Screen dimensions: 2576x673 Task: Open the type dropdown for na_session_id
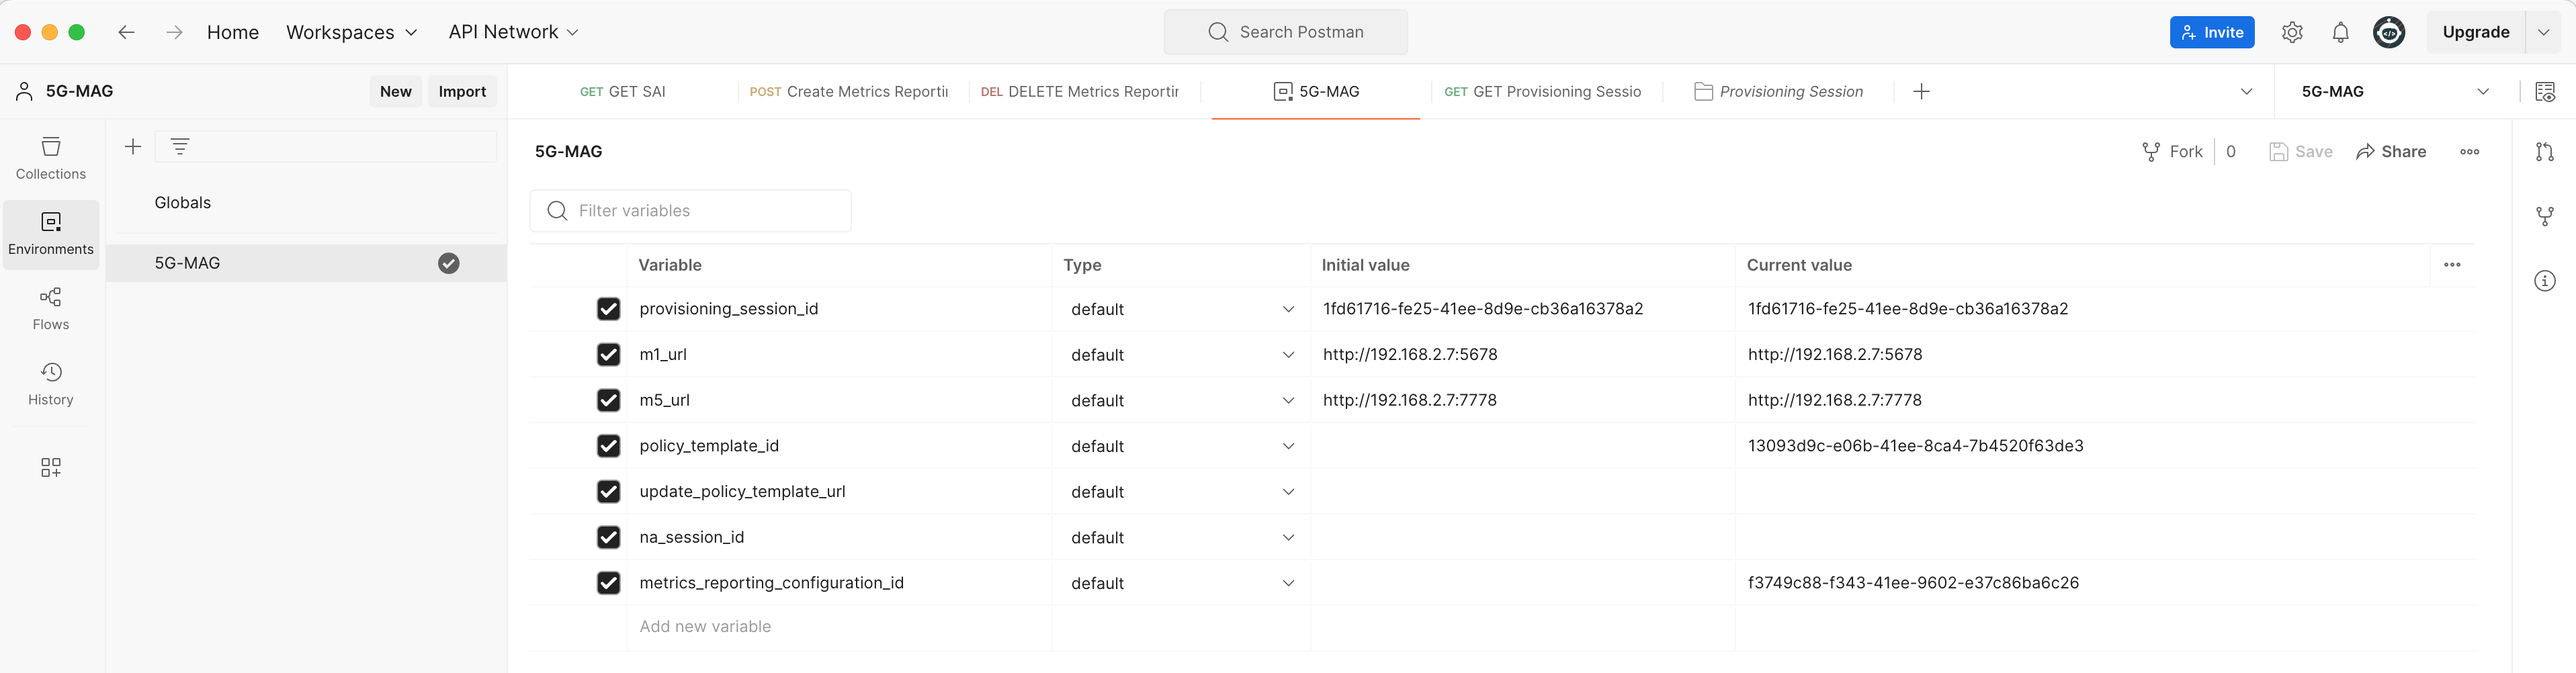pos(1288,537)
